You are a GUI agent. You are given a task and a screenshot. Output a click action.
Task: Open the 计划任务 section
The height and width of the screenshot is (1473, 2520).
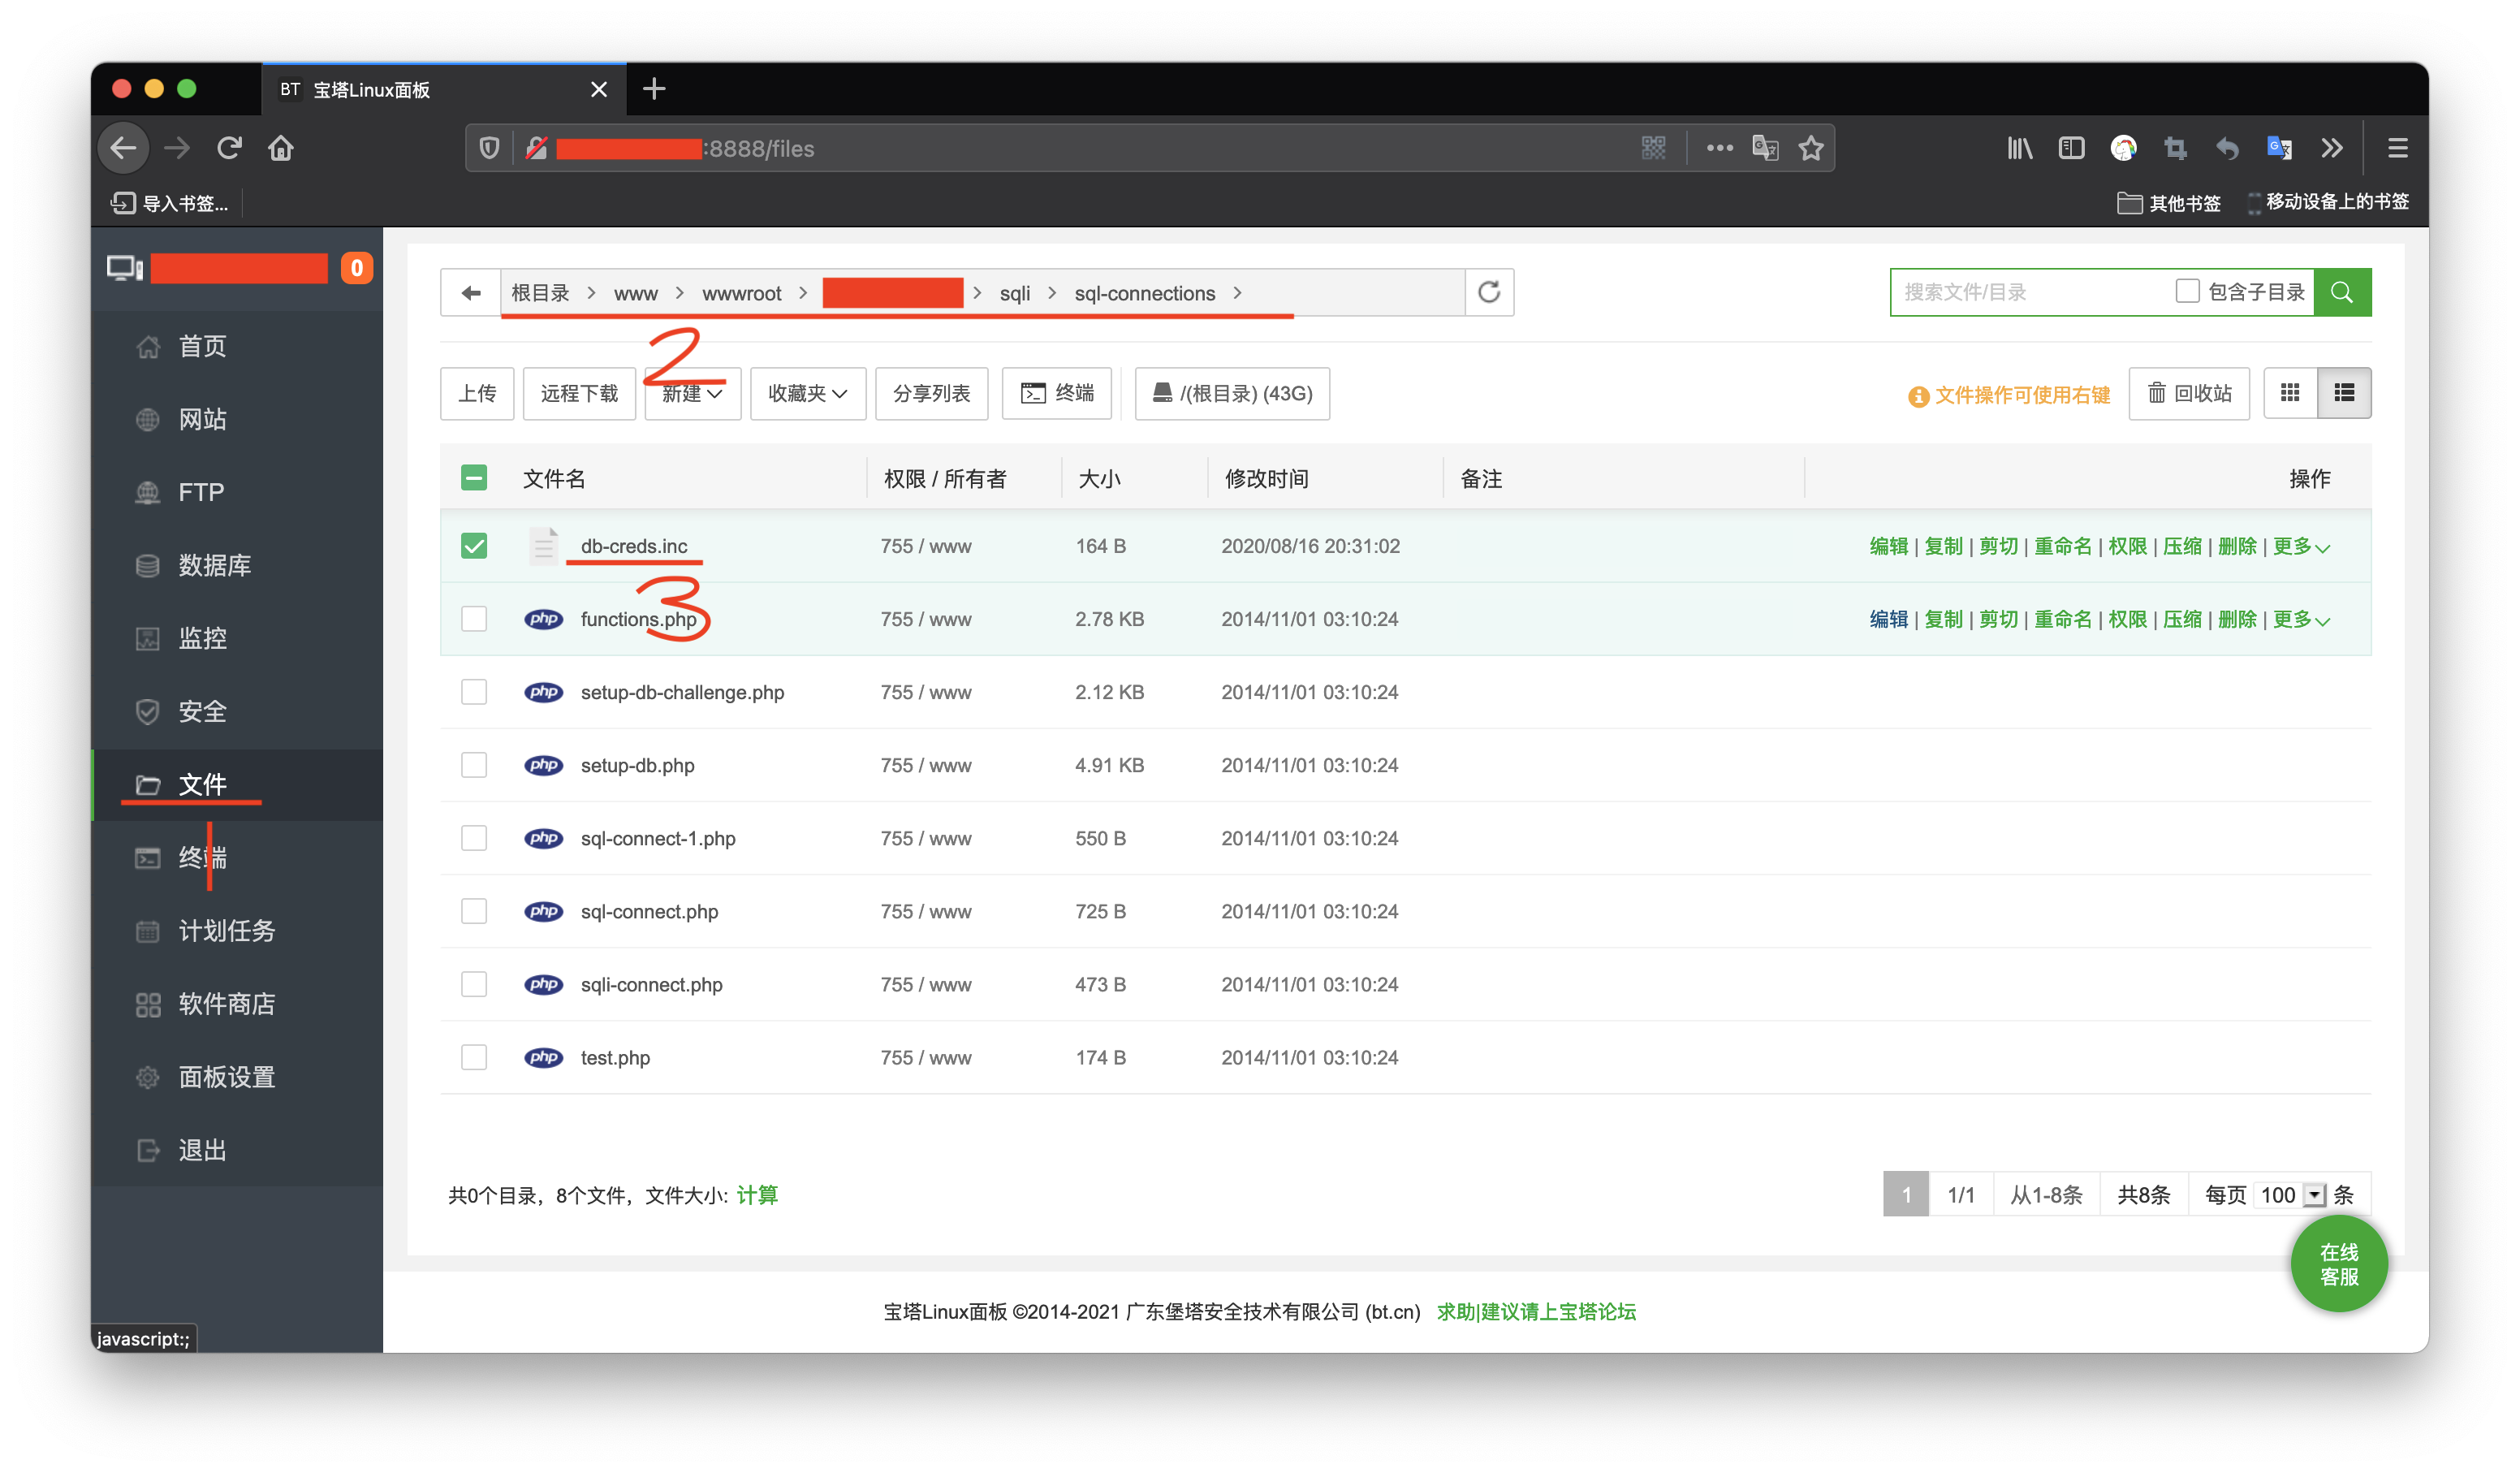pos(226,931)
